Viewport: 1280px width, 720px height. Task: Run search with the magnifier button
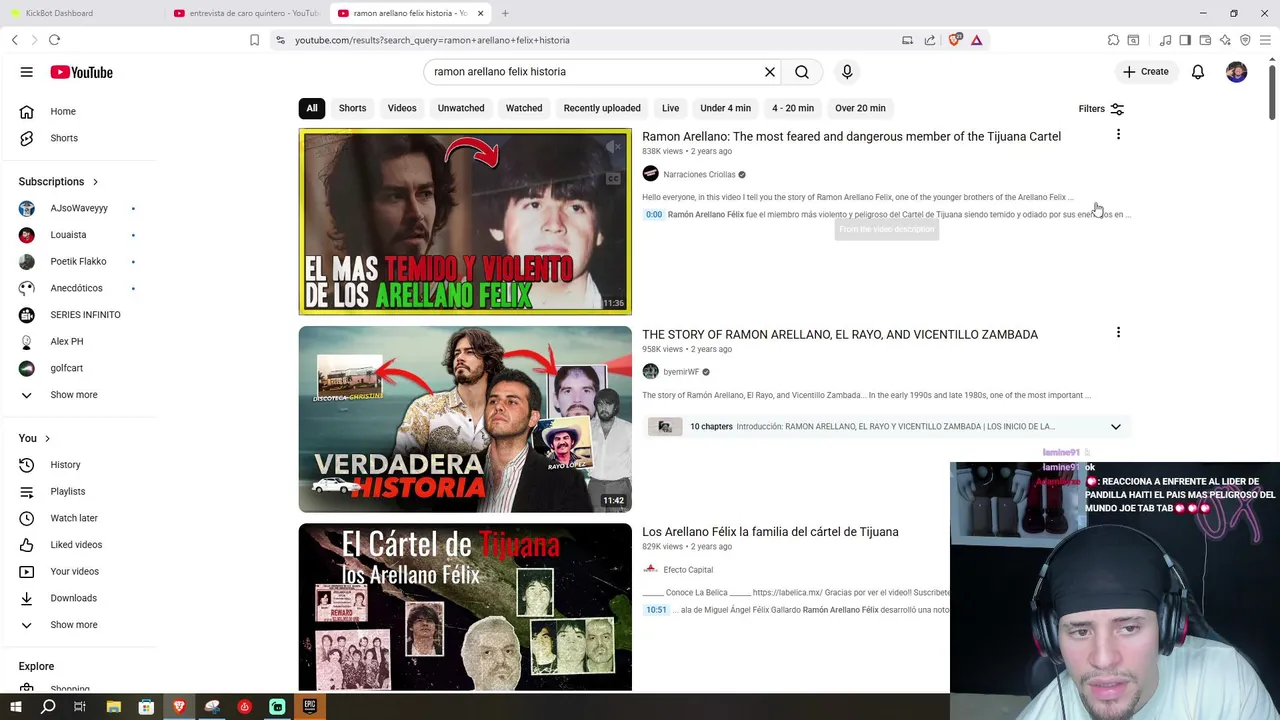802,72
